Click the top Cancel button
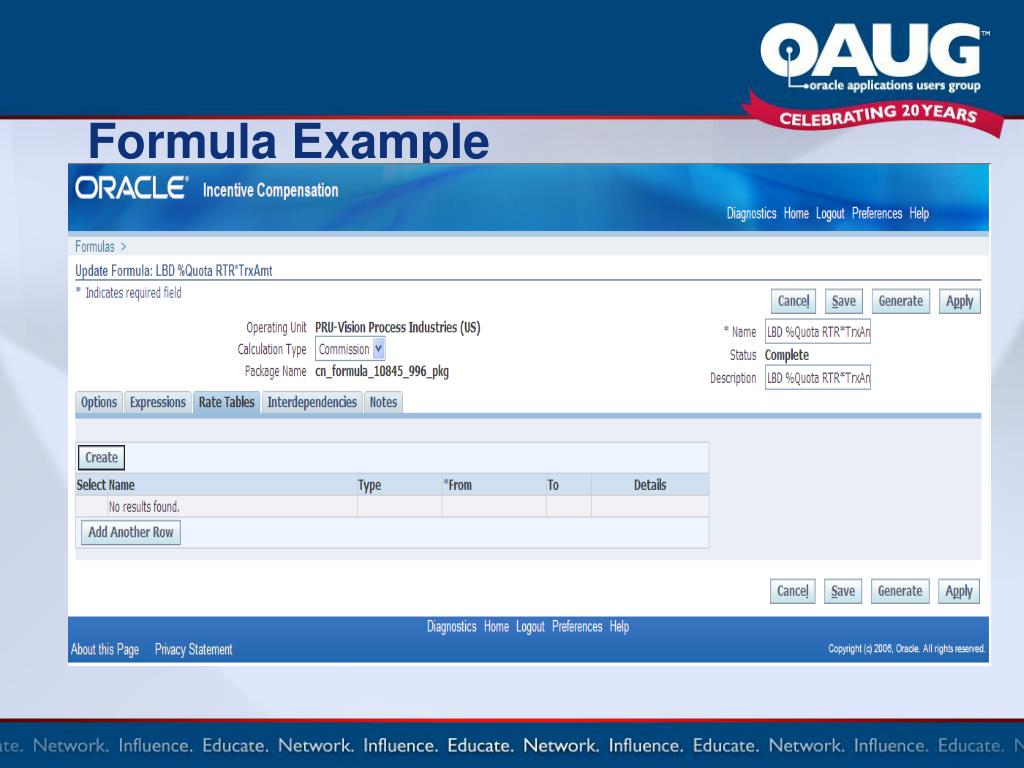 (x=793, y=301)
